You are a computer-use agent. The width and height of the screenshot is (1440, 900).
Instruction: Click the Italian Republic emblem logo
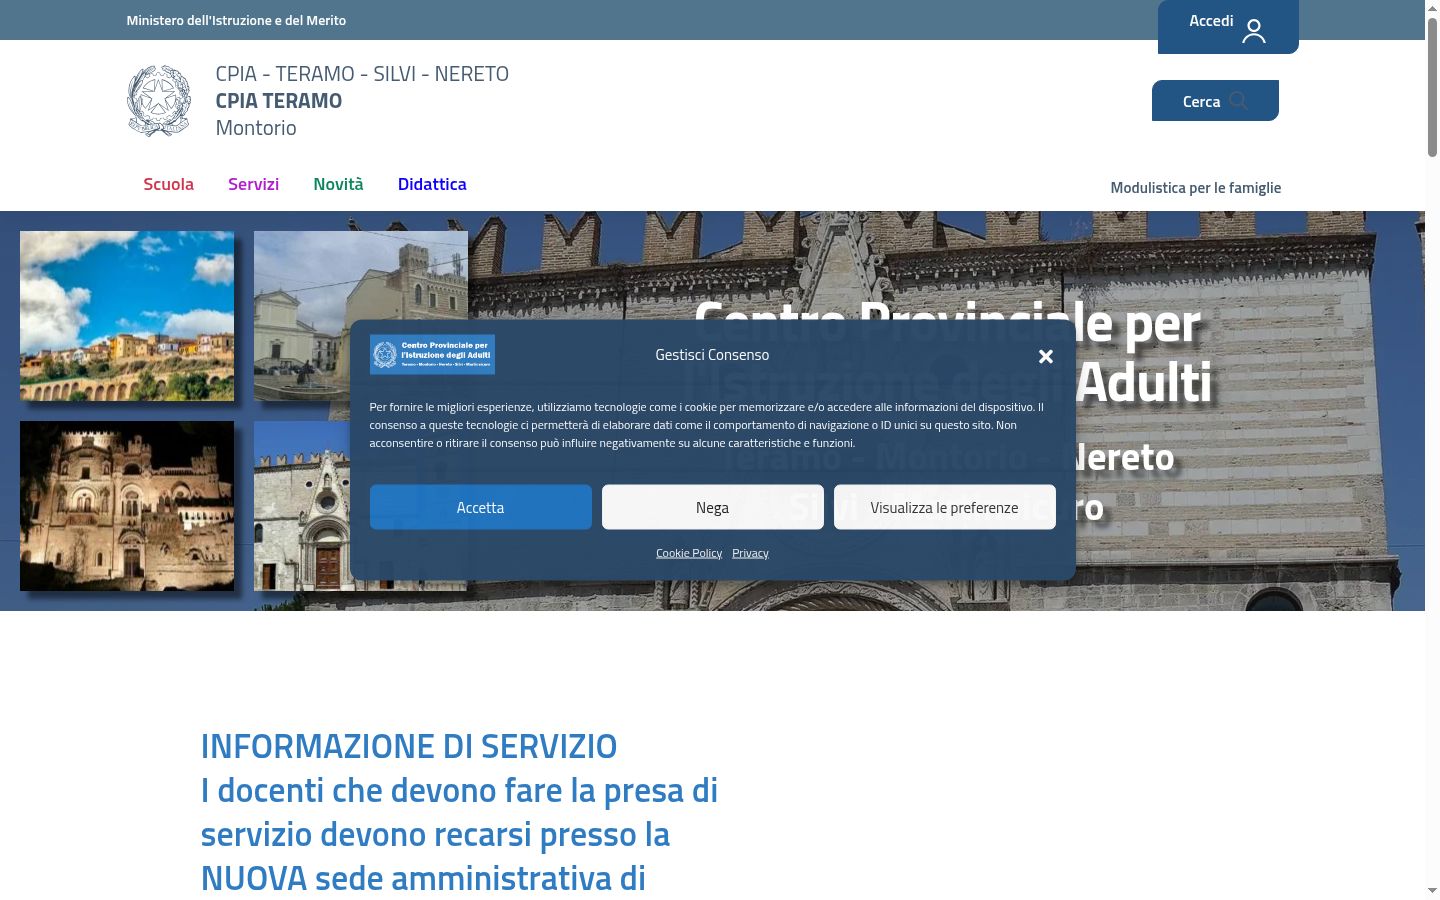click(x=159, y=101)
